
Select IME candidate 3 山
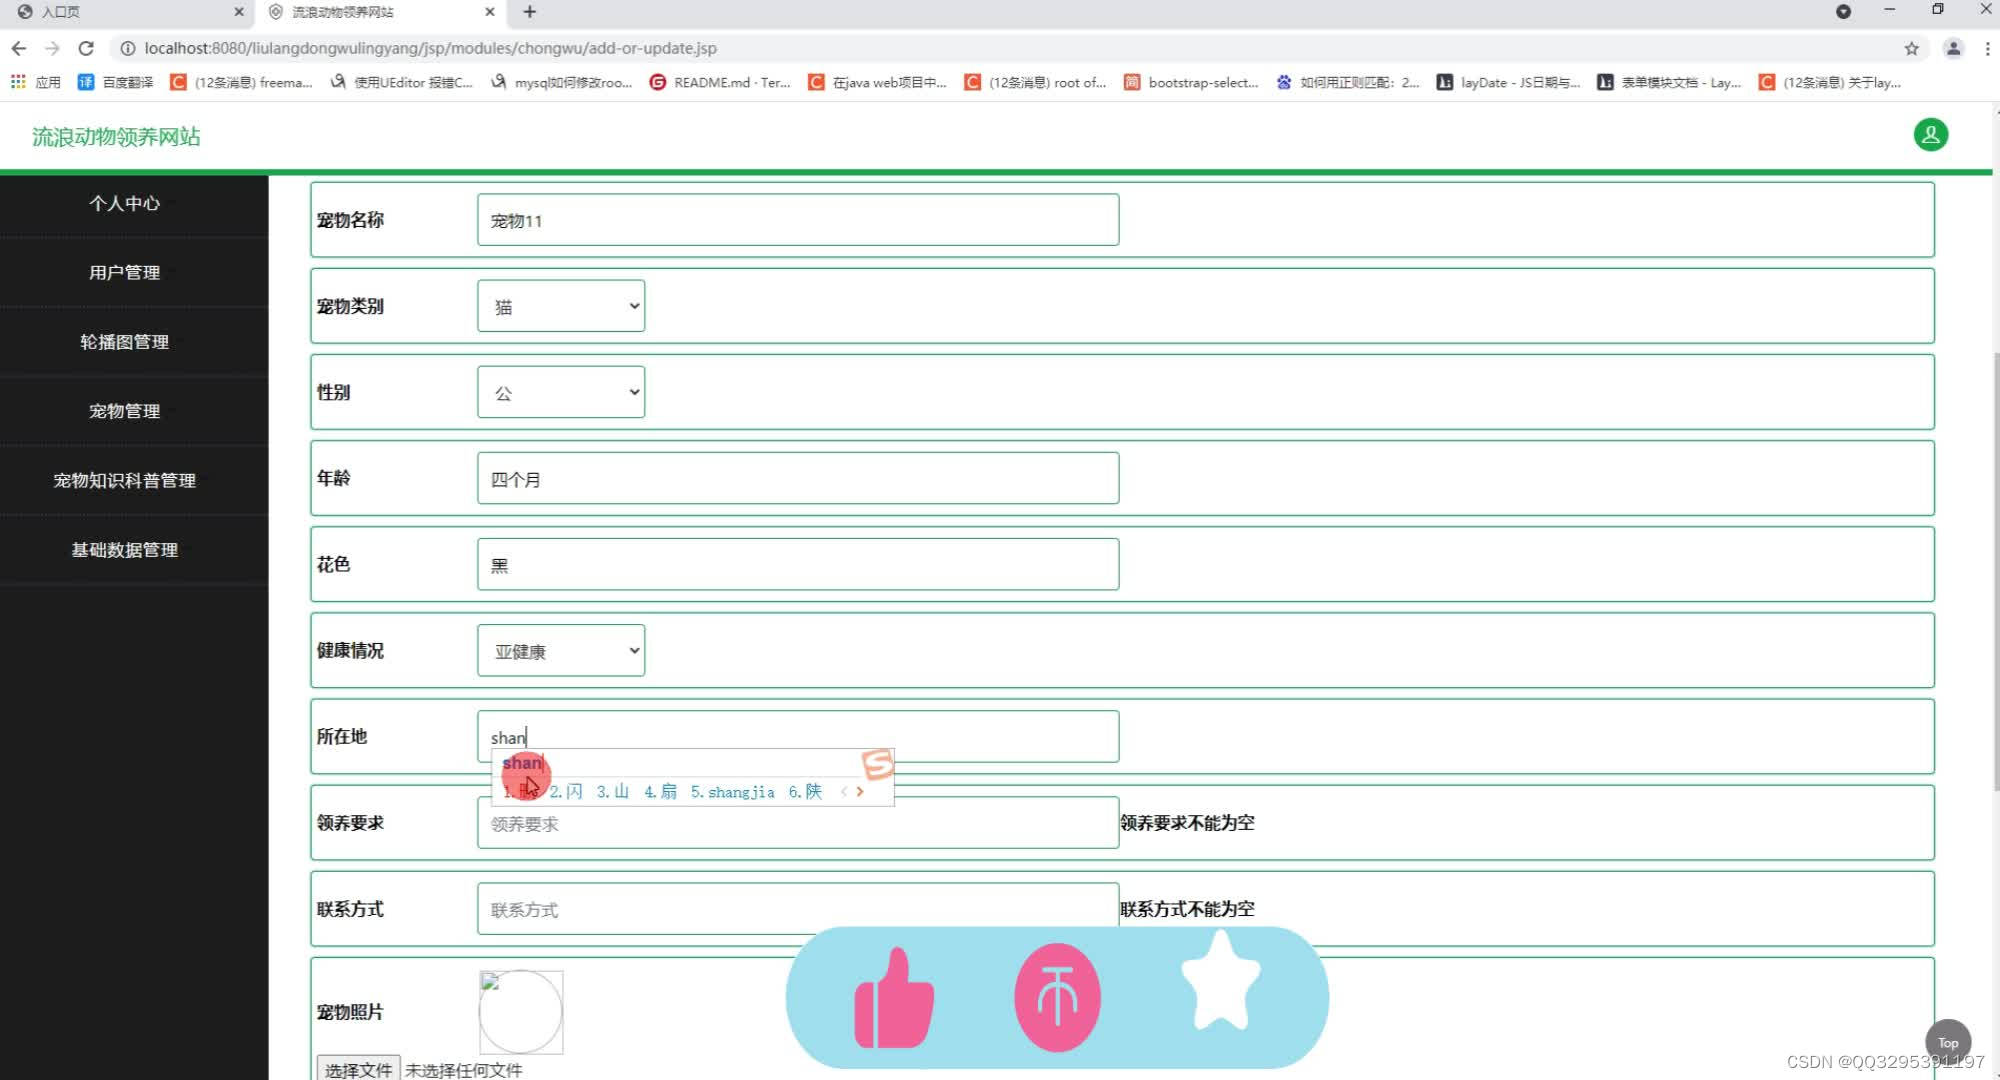(x=613, y=792)
